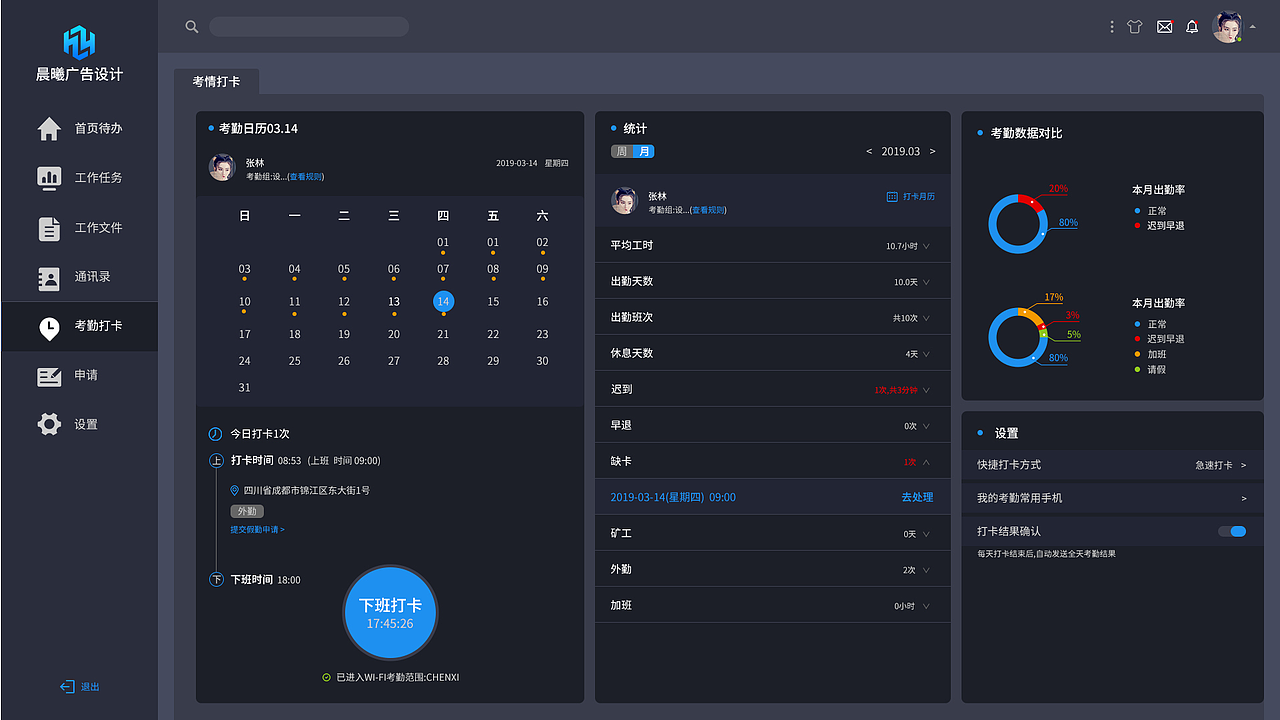Open the 工作任务 menu item
Screen dimensions: 1280x720
(79, 177)
